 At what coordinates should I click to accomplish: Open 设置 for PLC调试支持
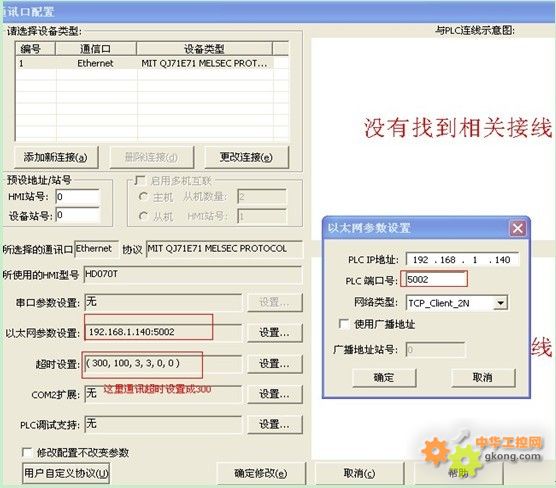tap(274, 424)
